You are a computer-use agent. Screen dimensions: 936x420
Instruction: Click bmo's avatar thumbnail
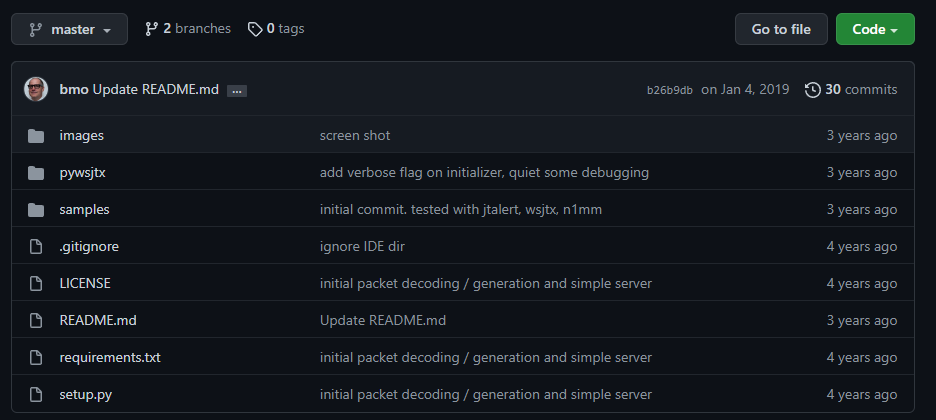coord(36,89)
